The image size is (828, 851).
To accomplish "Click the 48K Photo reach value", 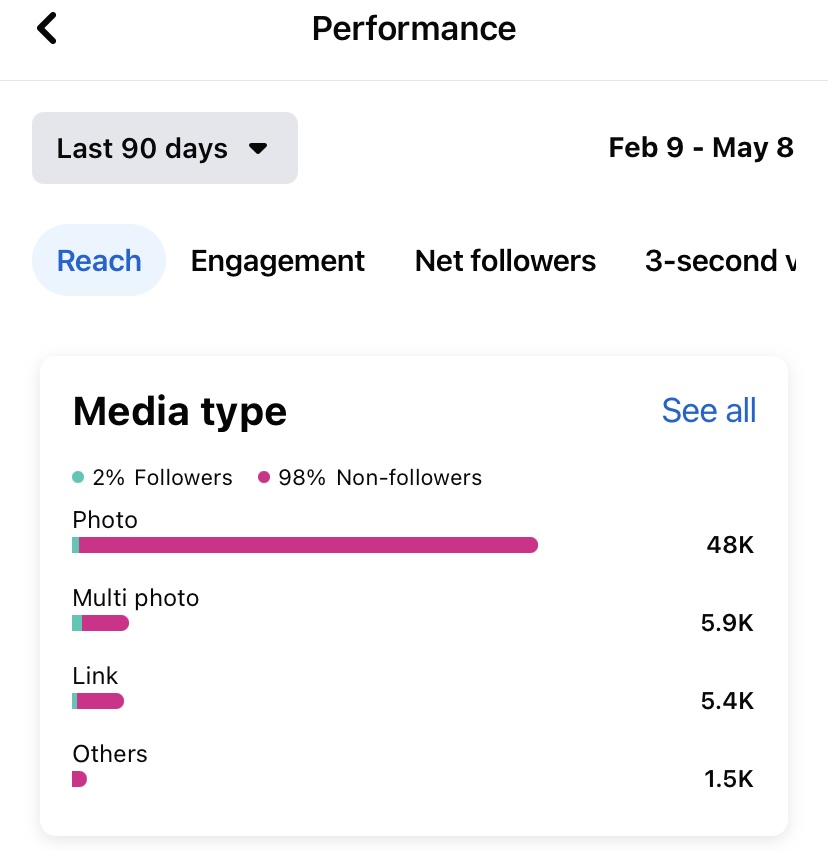I will (729, 545).
